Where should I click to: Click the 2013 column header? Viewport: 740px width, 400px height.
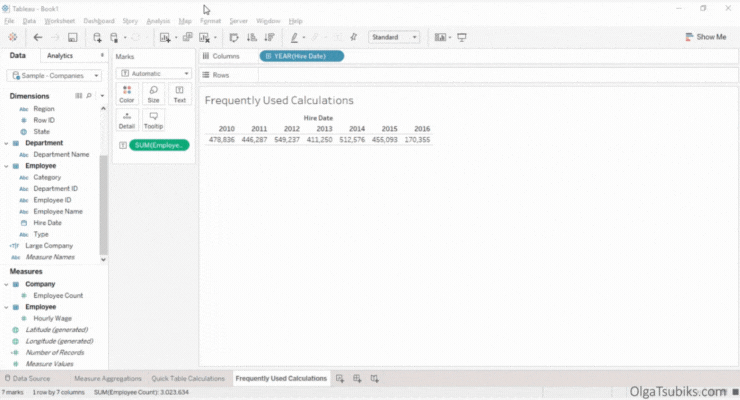(x=324, y=129)
